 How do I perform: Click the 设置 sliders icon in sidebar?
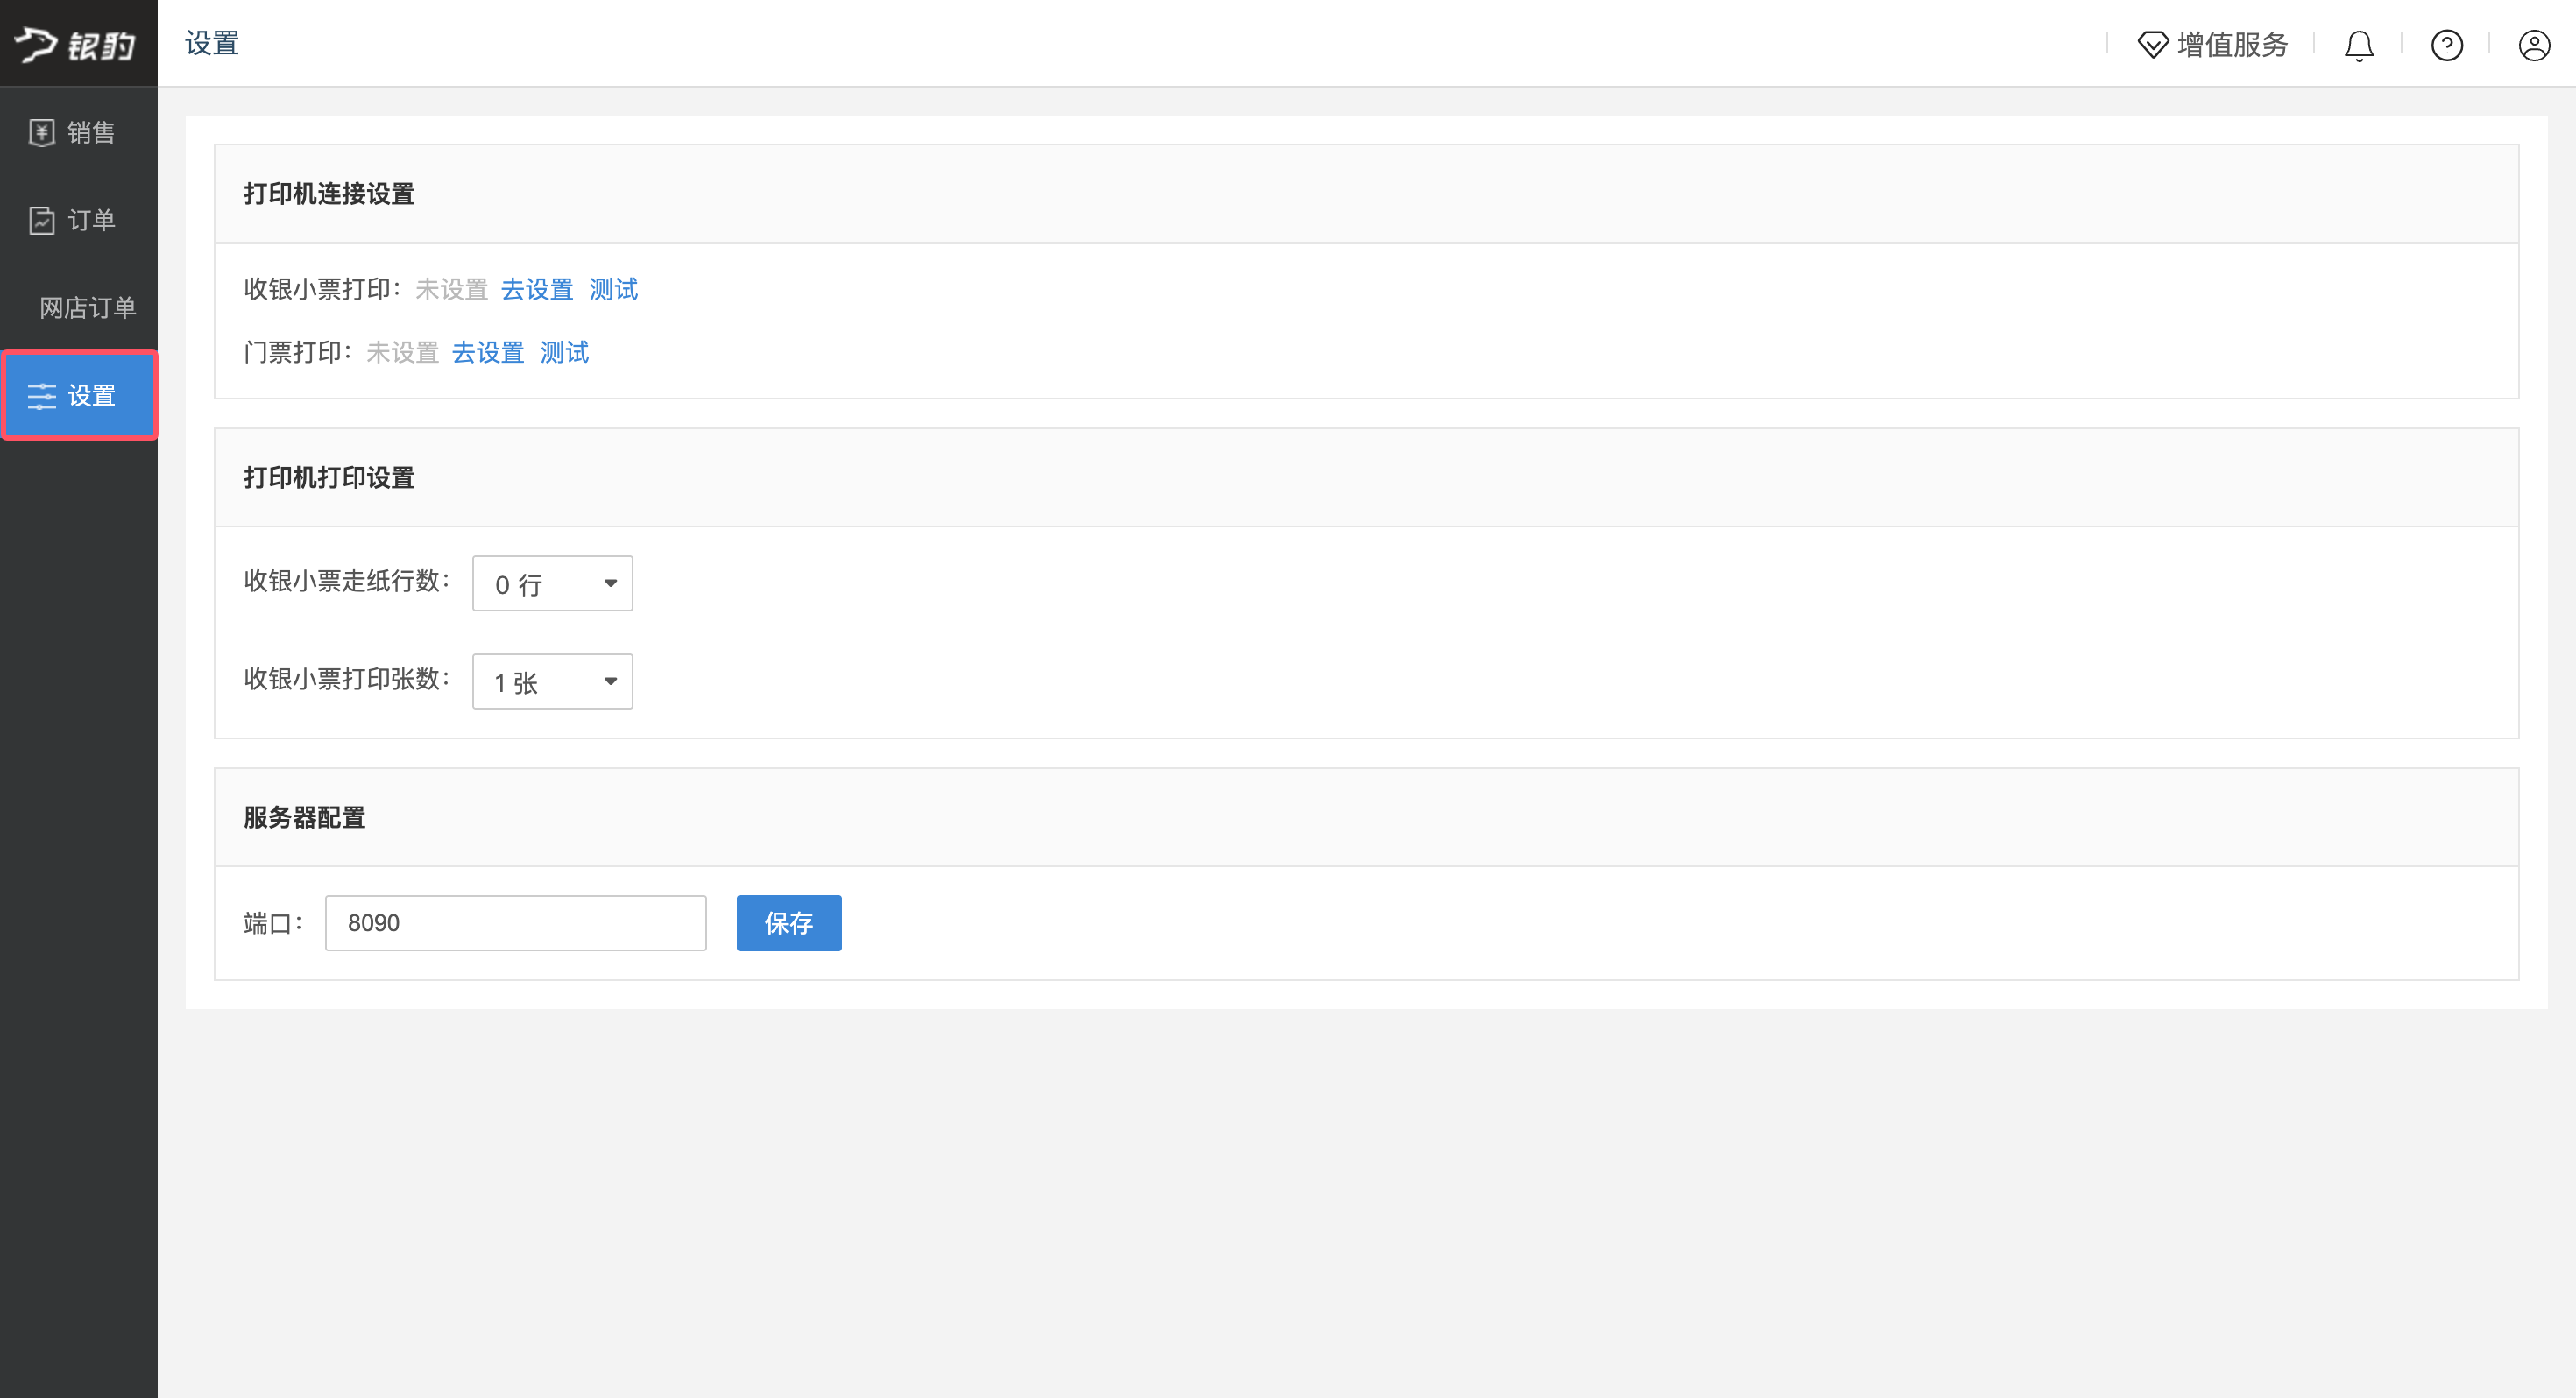[x=41, y=396]
